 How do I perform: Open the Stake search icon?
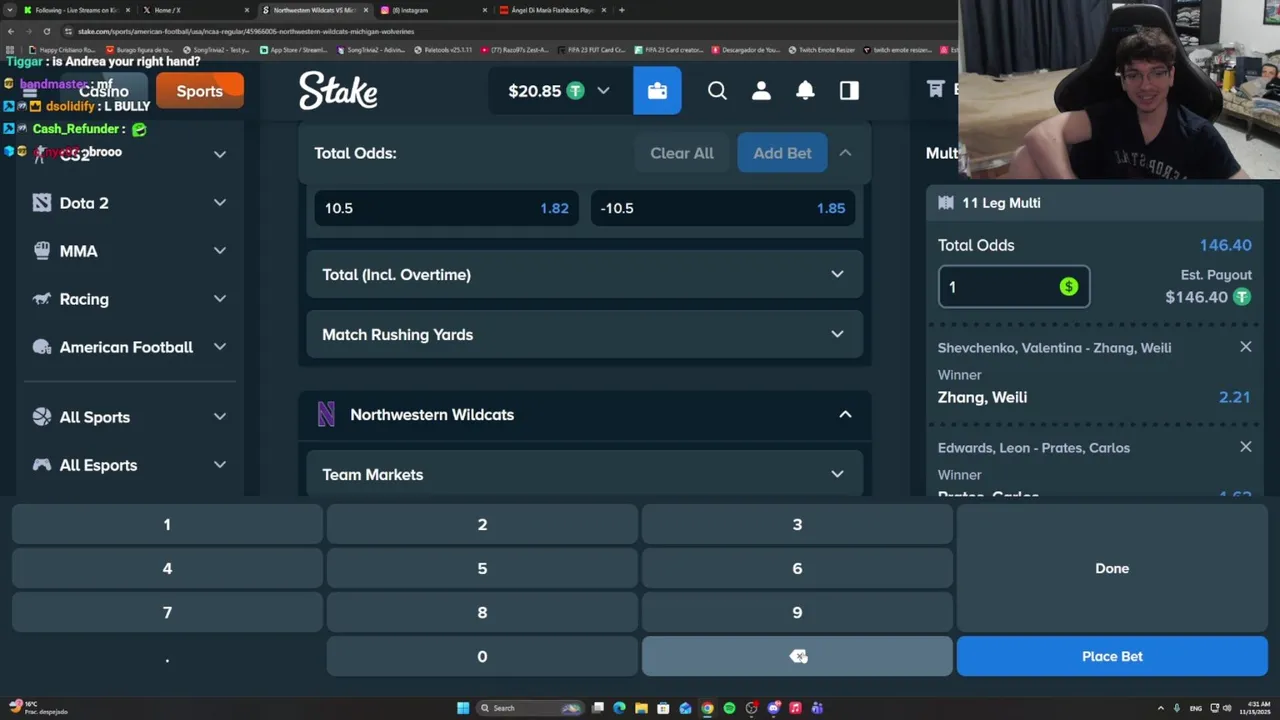tap(717, 91)
